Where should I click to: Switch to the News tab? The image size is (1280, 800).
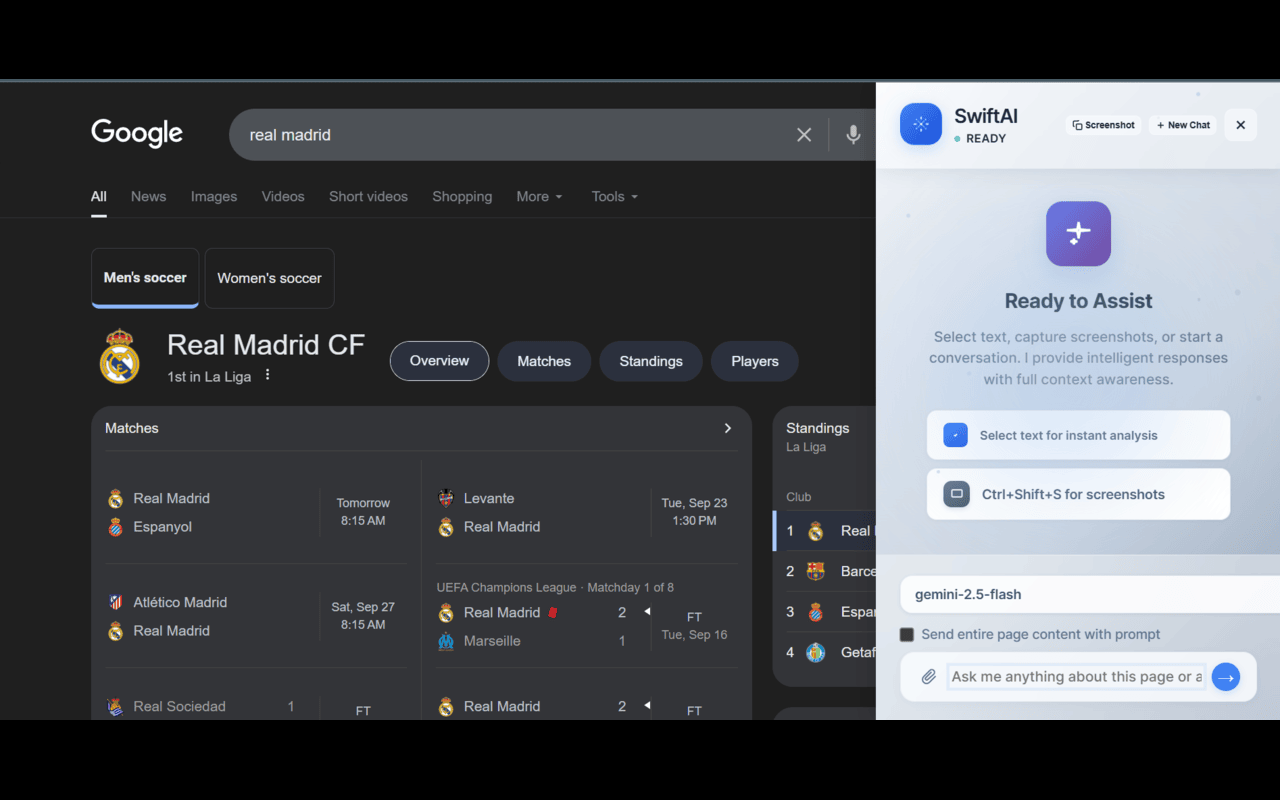coord(148,197)
